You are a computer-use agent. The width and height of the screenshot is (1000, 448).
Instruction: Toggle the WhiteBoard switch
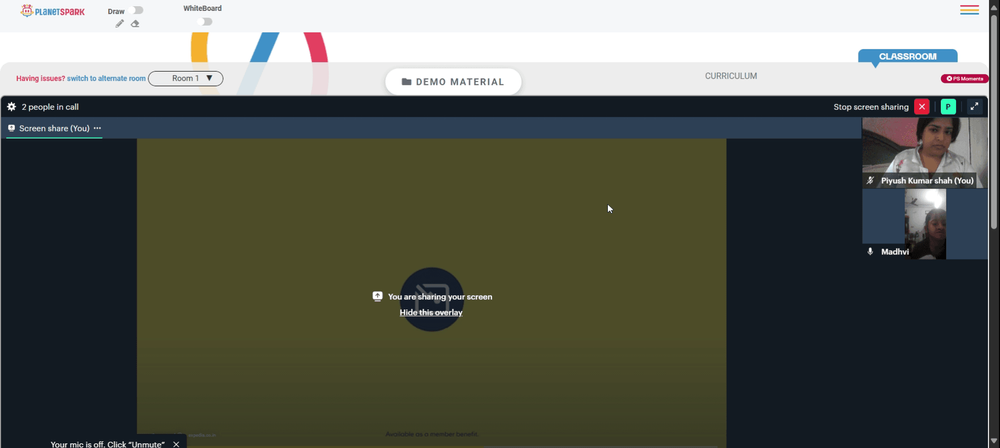(x=204, y=22)
